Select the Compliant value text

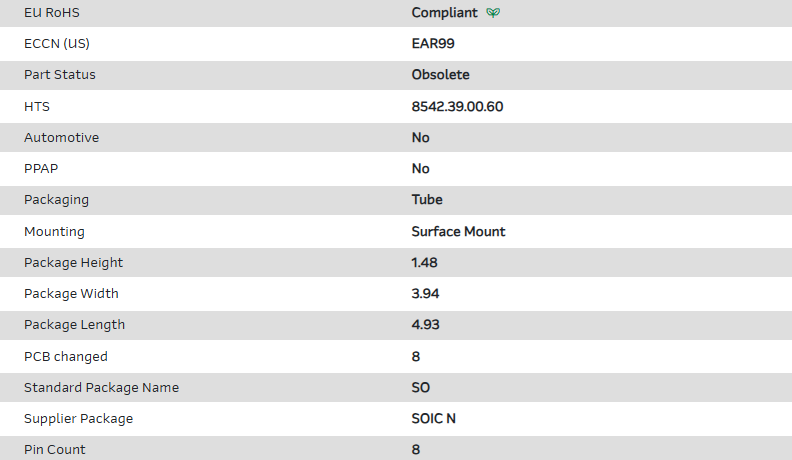pyautogui.click(x=445, y=13)
